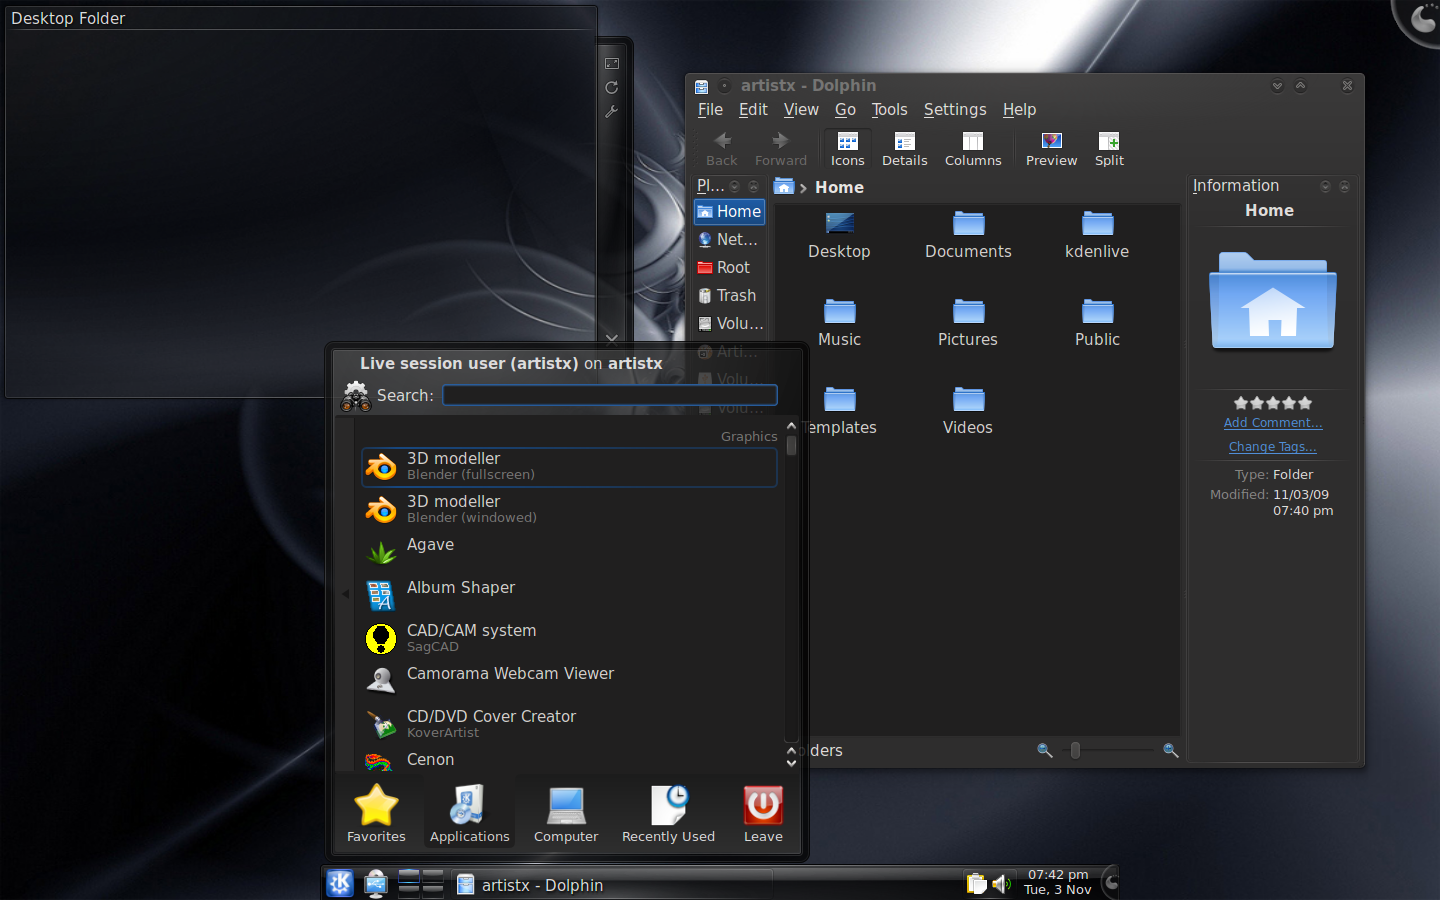
Task: Enable file Preview in Dolphin toolbar
Action: [x=1051, y=148]
